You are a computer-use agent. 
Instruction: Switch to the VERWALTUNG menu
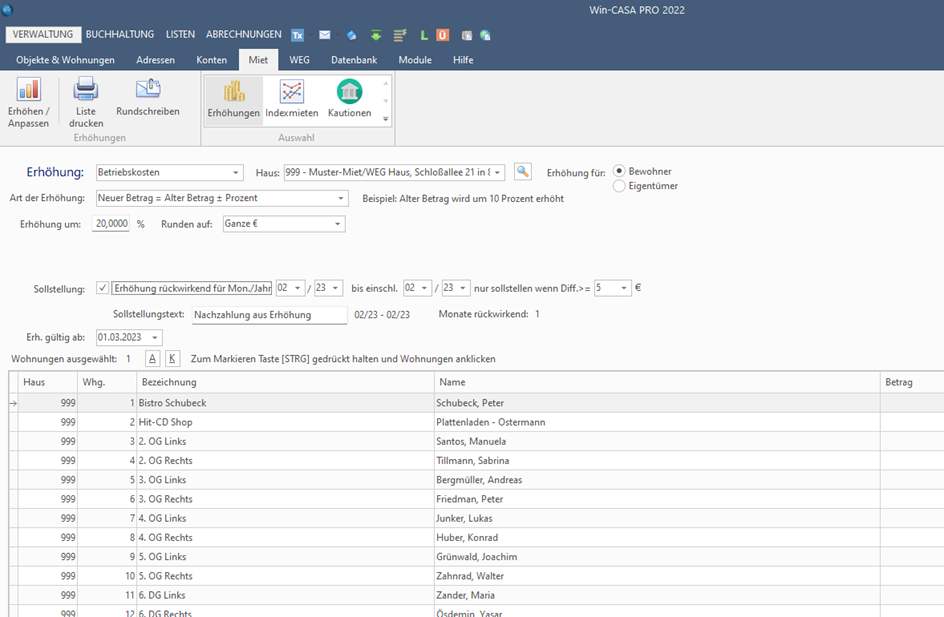pos(43,34)
